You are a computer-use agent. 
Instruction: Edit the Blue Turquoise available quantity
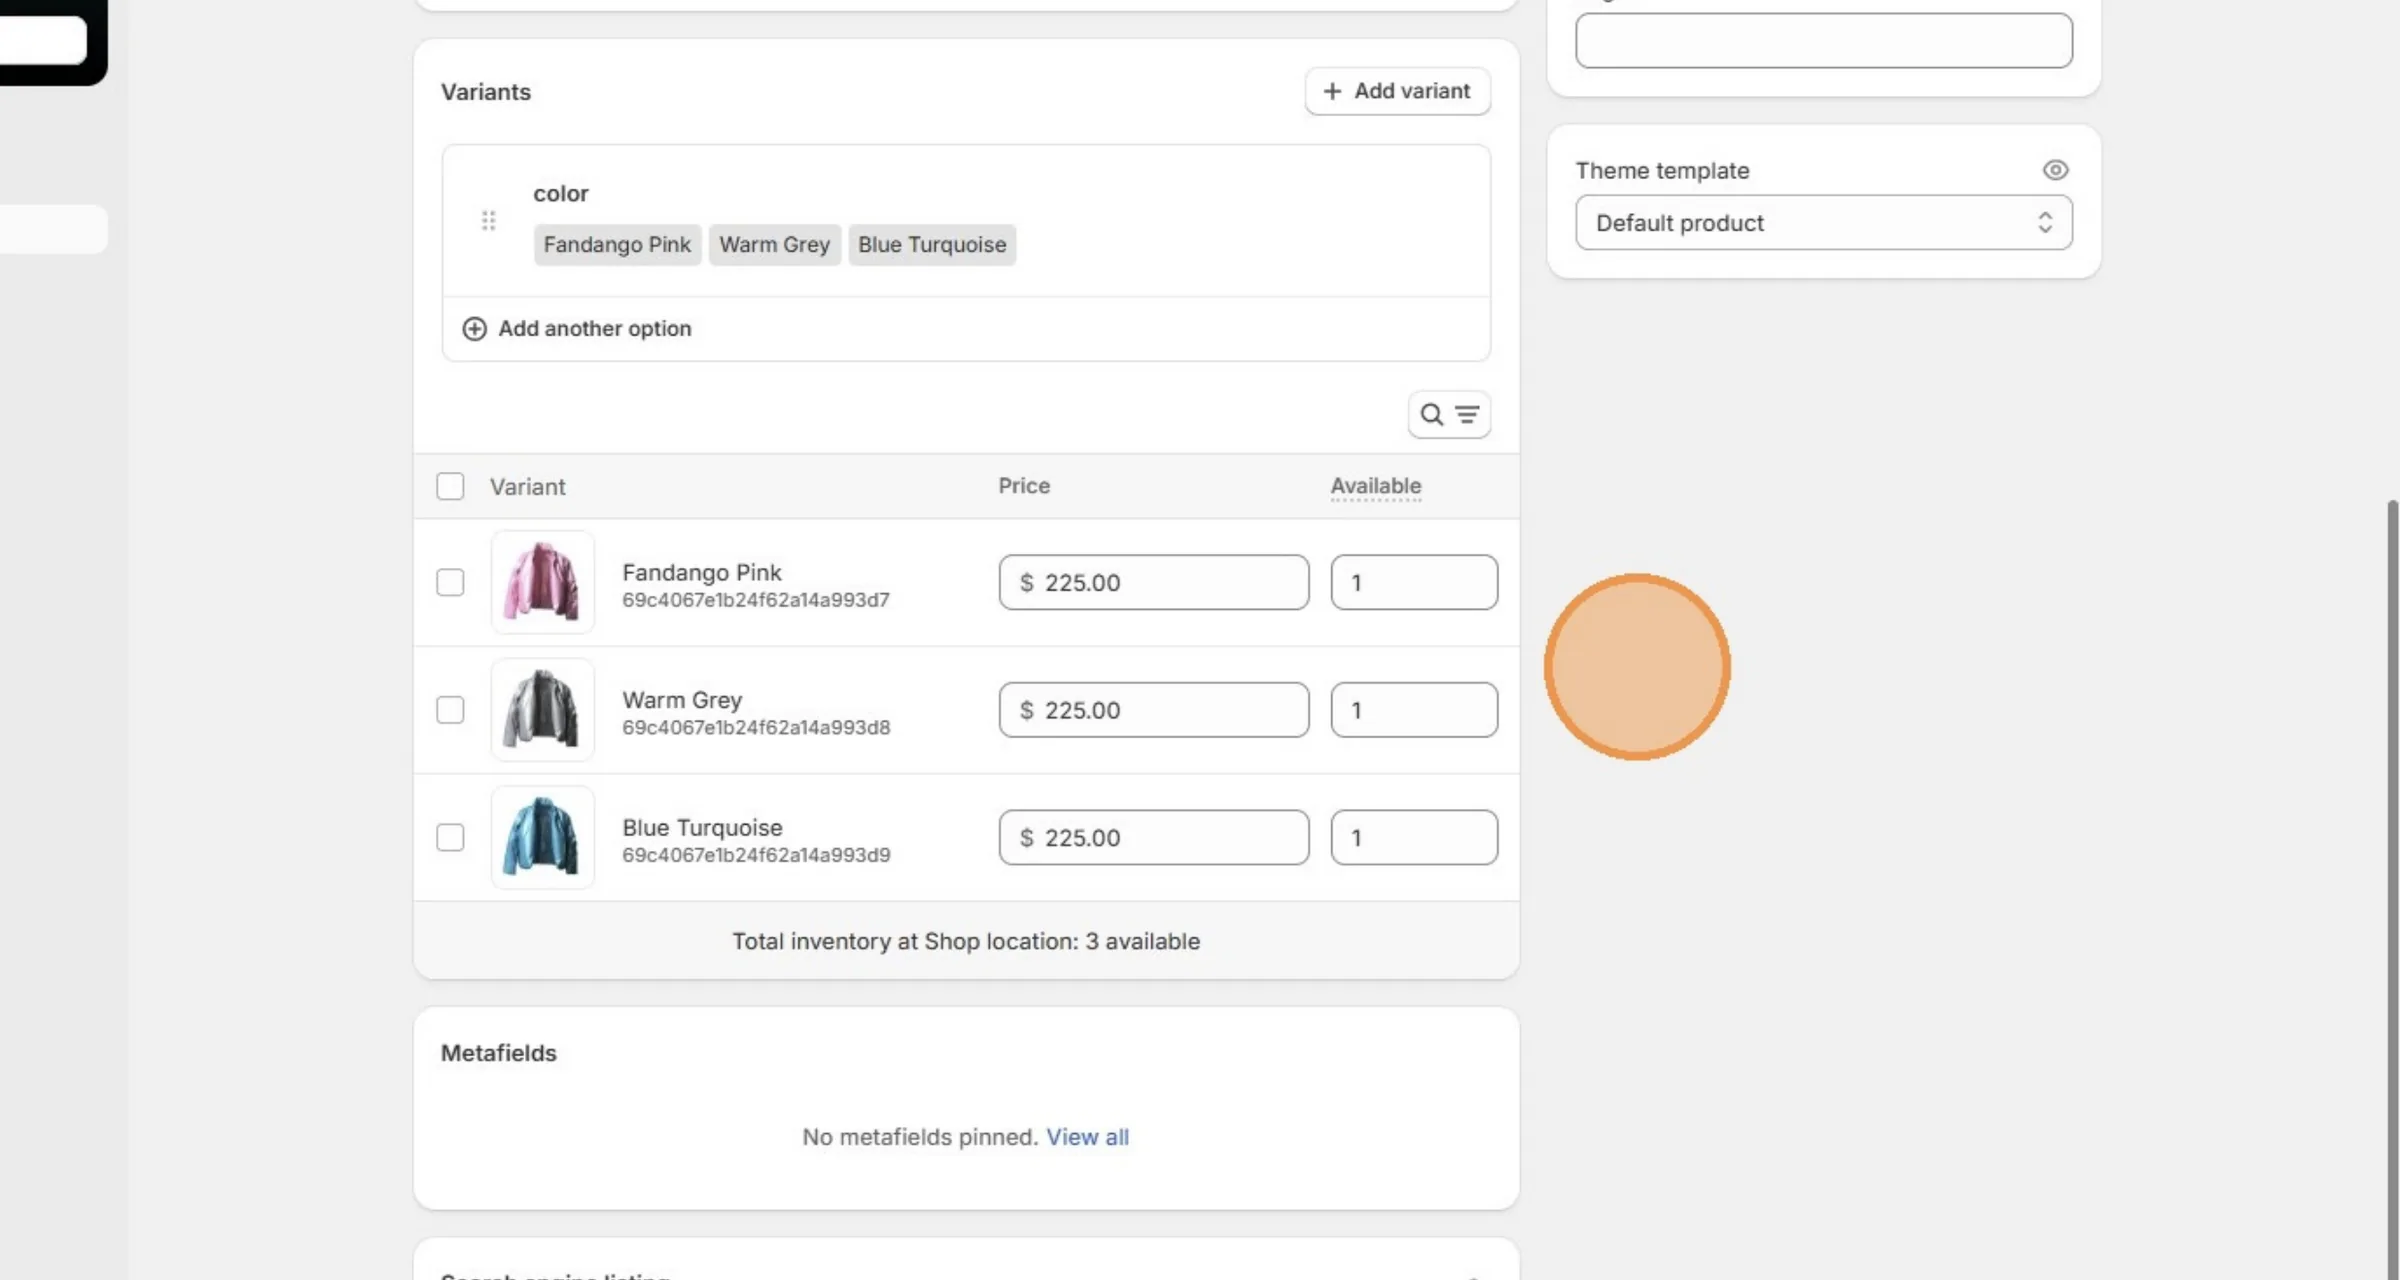[x=1414, y=837]
